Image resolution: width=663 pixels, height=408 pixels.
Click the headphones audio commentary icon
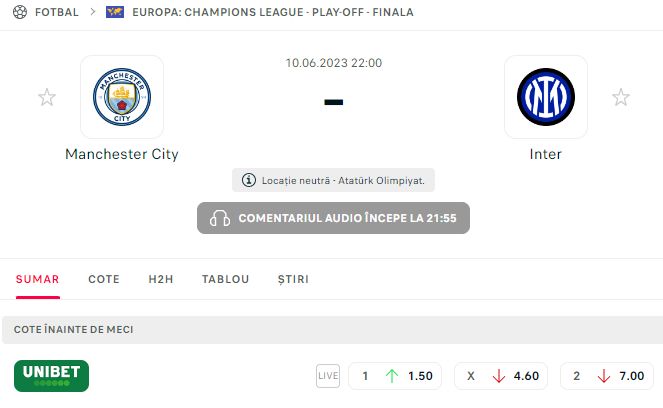[220, 218]
